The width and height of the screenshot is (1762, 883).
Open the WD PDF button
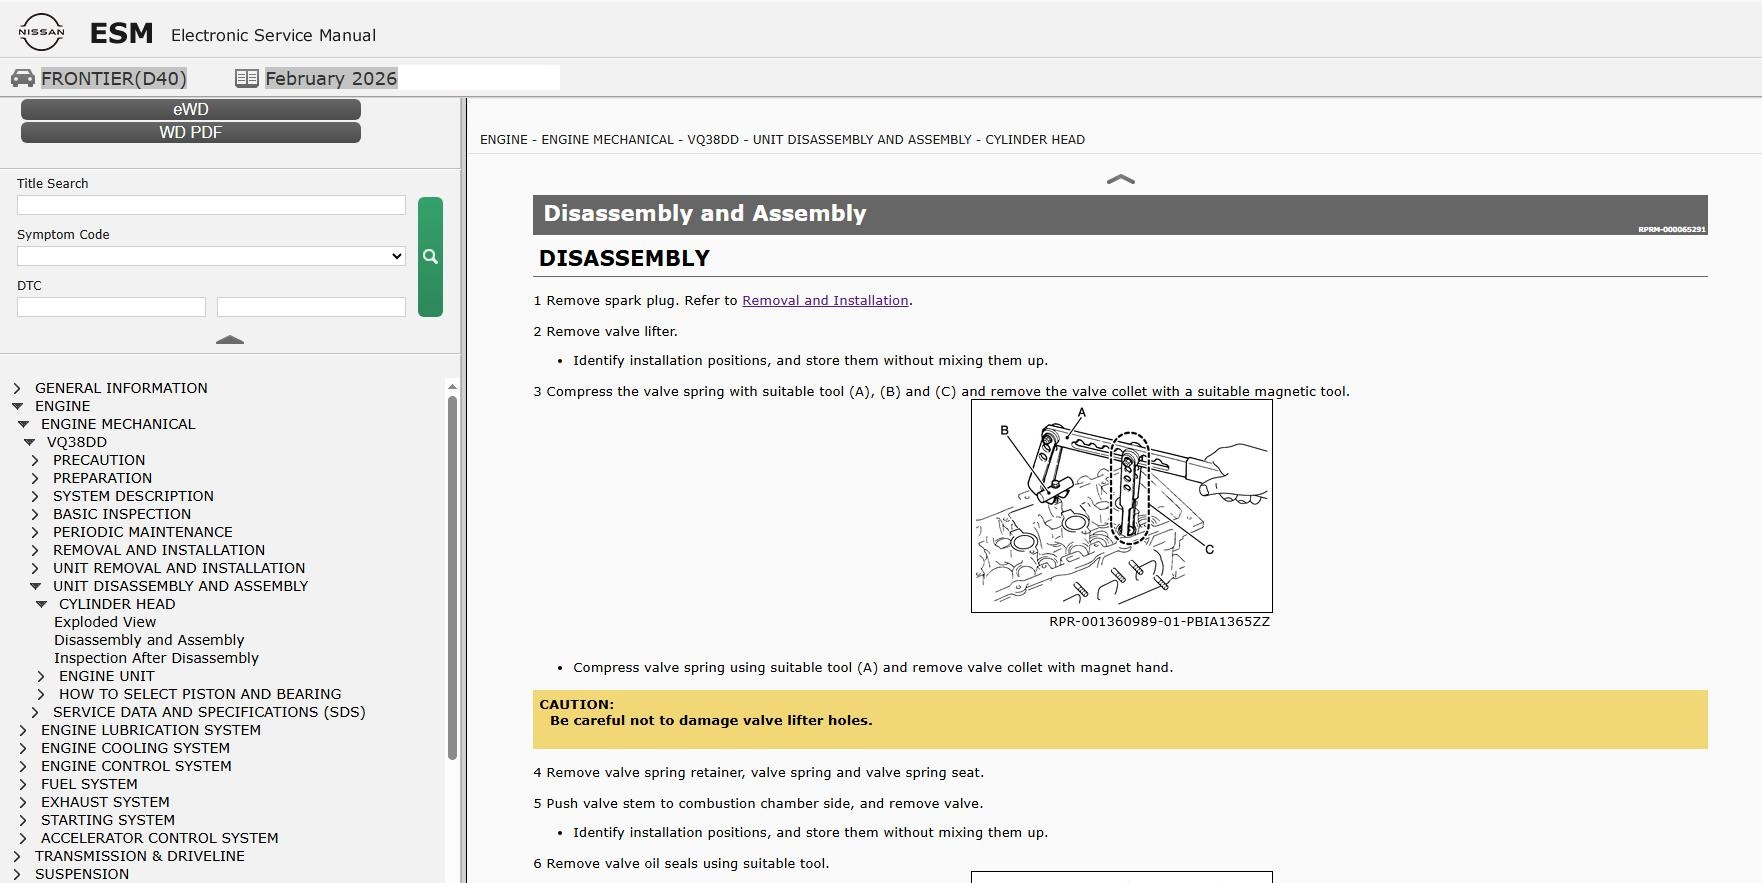191,132
